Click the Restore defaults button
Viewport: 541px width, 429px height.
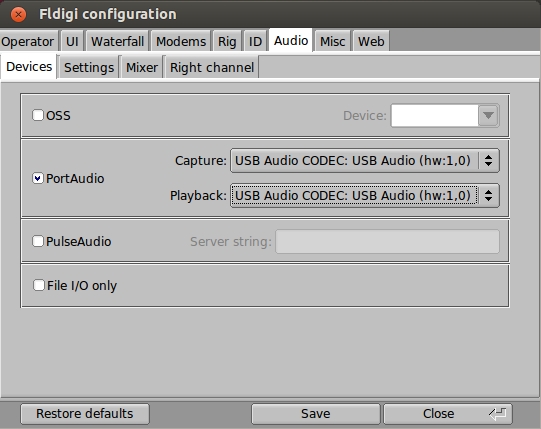click(85, 413)
